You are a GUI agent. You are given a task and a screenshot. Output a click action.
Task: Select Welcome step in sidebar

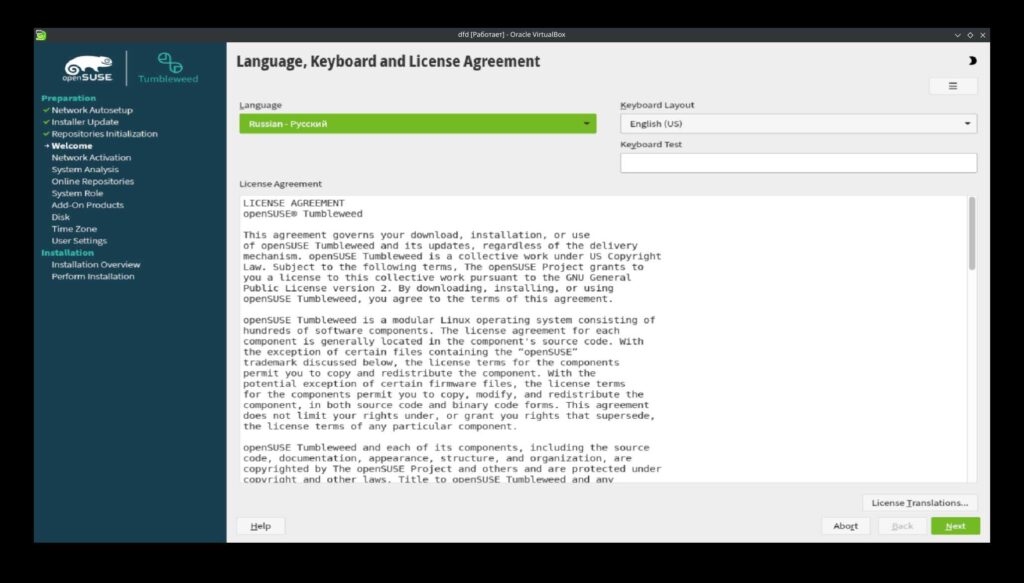point(72,146)
